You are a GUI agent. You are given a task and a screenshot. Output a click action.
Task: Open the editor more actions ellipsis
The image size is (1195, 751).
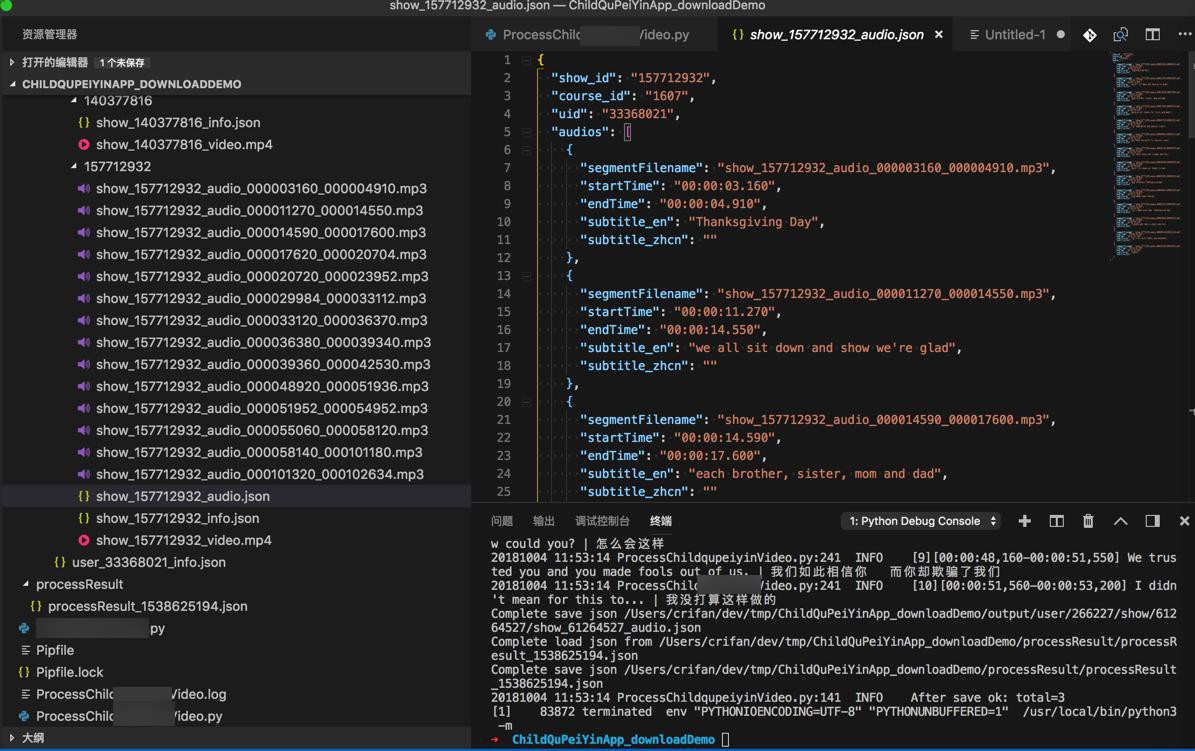tap(1184, 35)
